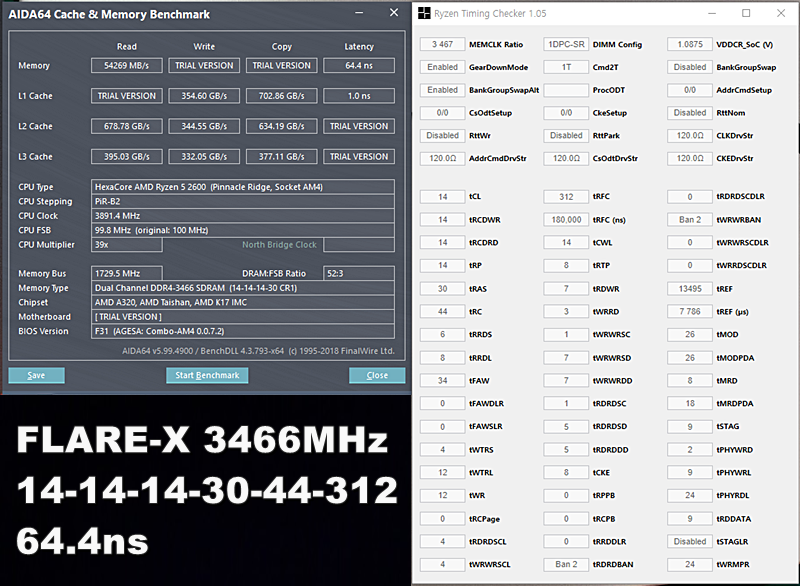This screenshot has width=800, height=586.
Task: Click the MEMCLK Ratio value field
Action: coord(442,44)
